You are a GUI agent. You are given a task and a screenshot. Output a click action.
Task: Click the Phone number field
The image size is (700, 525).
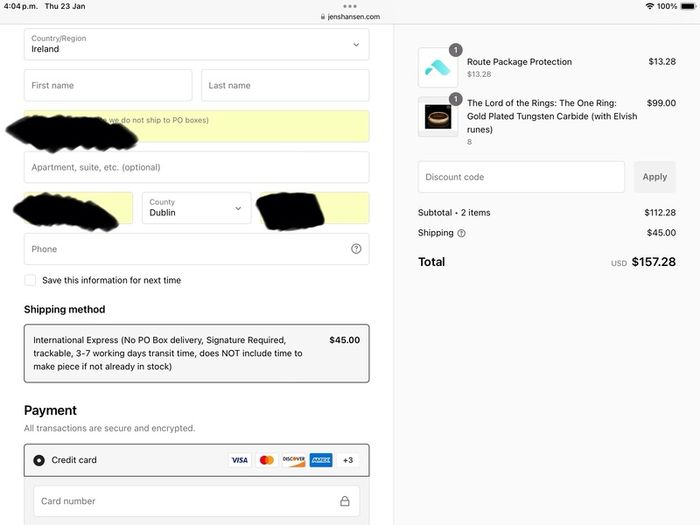point(196,249)
